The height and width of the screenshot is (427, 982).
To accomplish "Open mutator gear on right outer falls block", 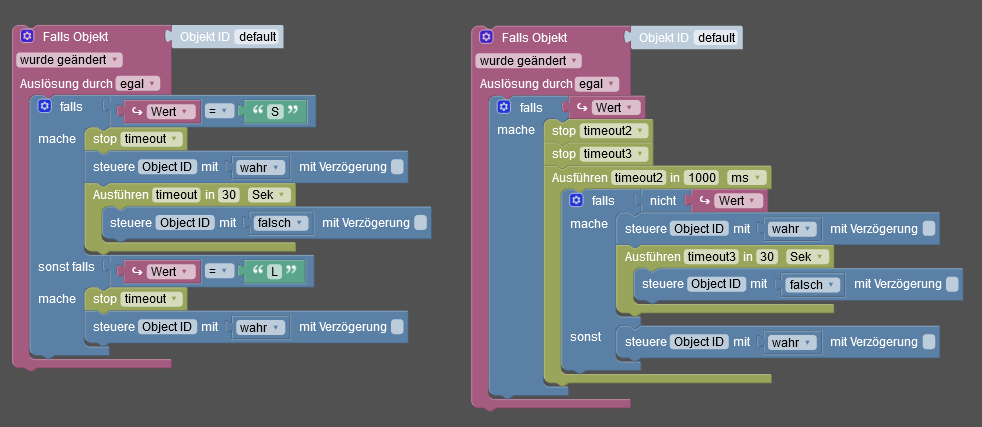I will point(504,106).
